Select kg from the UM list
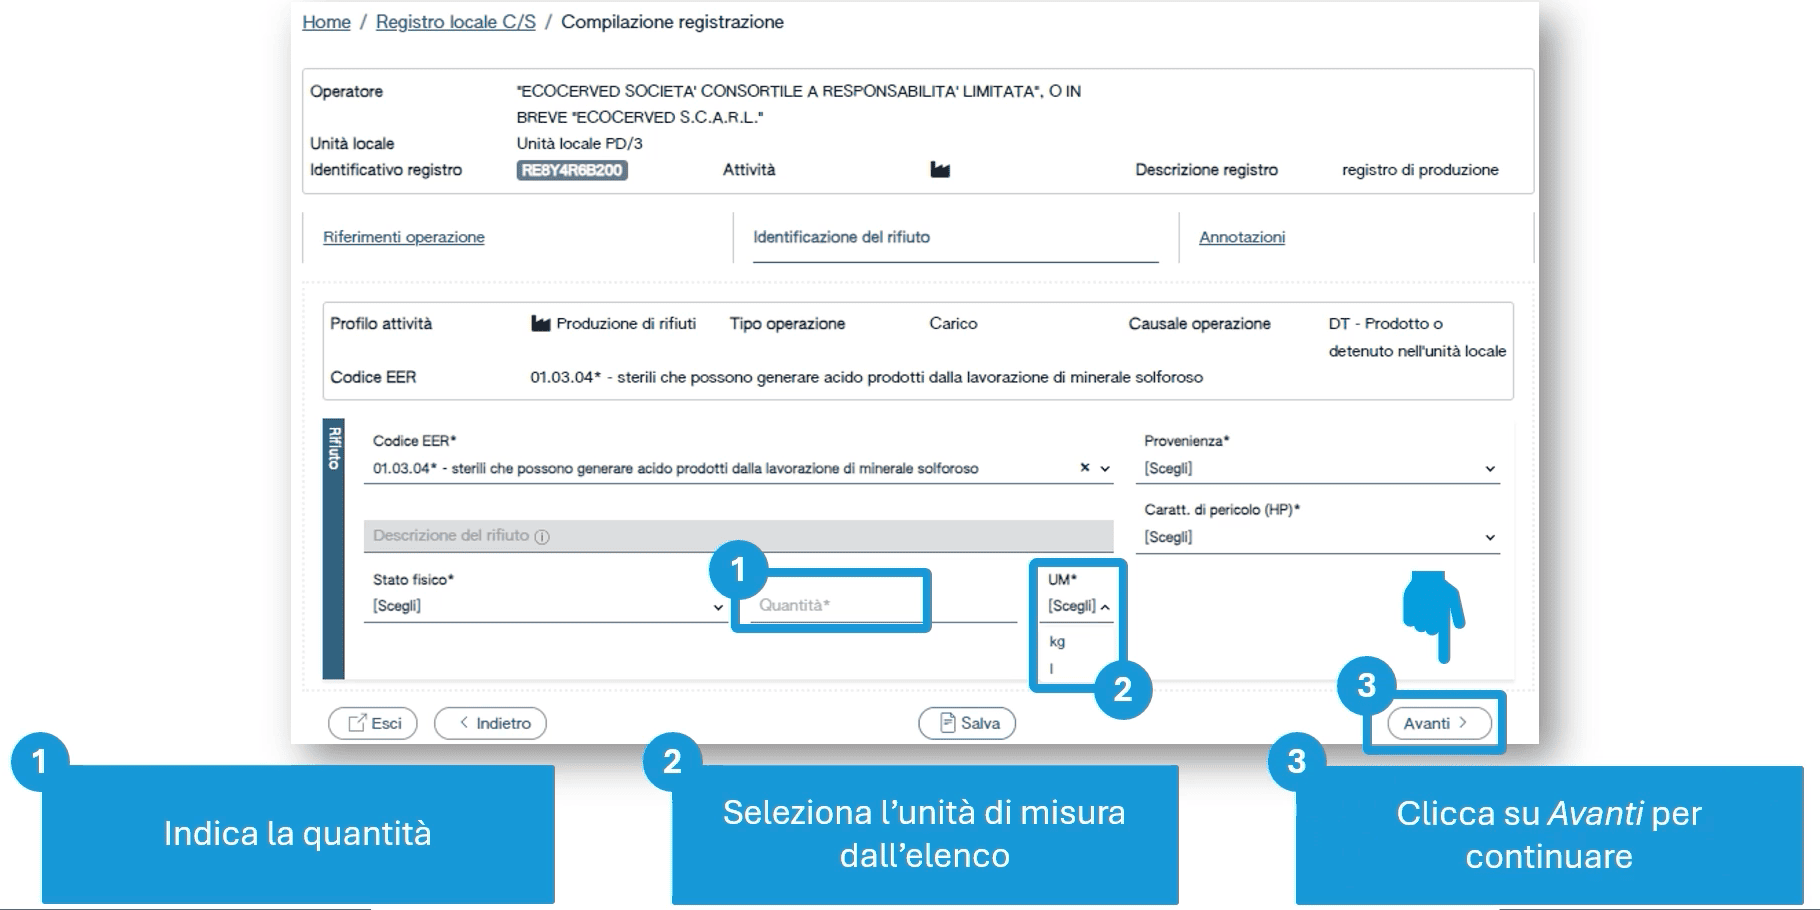The width and height of the screenshot is (1820, 910). coord(1058,642)
